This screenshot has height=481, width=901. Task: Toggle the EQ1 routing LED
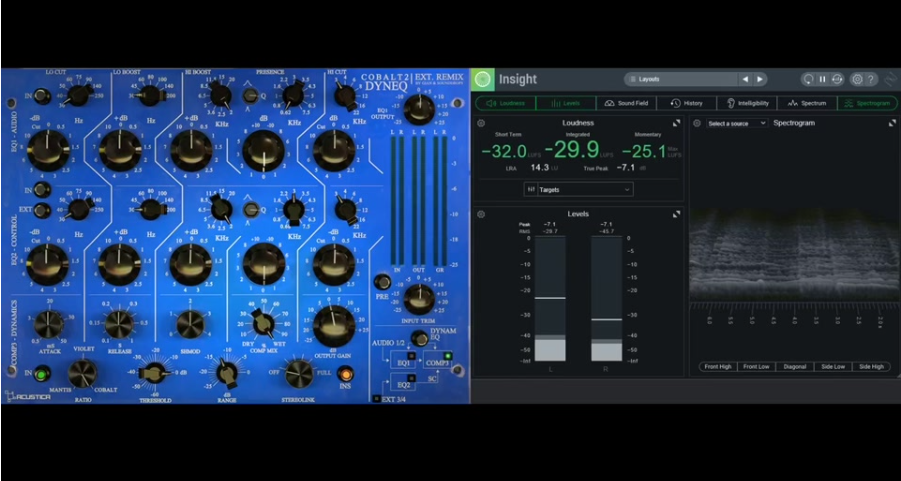(411, 357)
